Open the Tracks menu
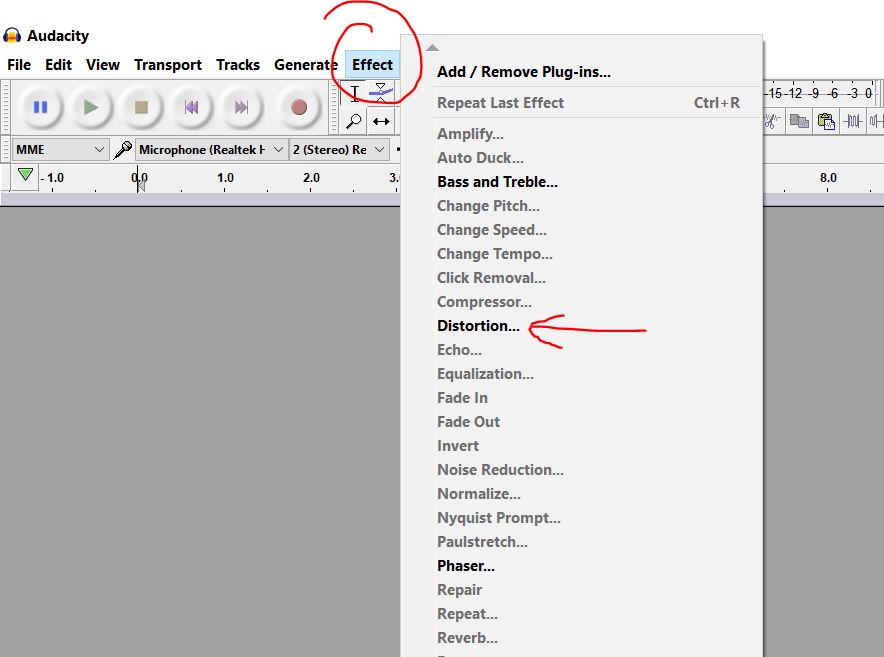This screenshot has width=884, height=657. click(238, 65)
